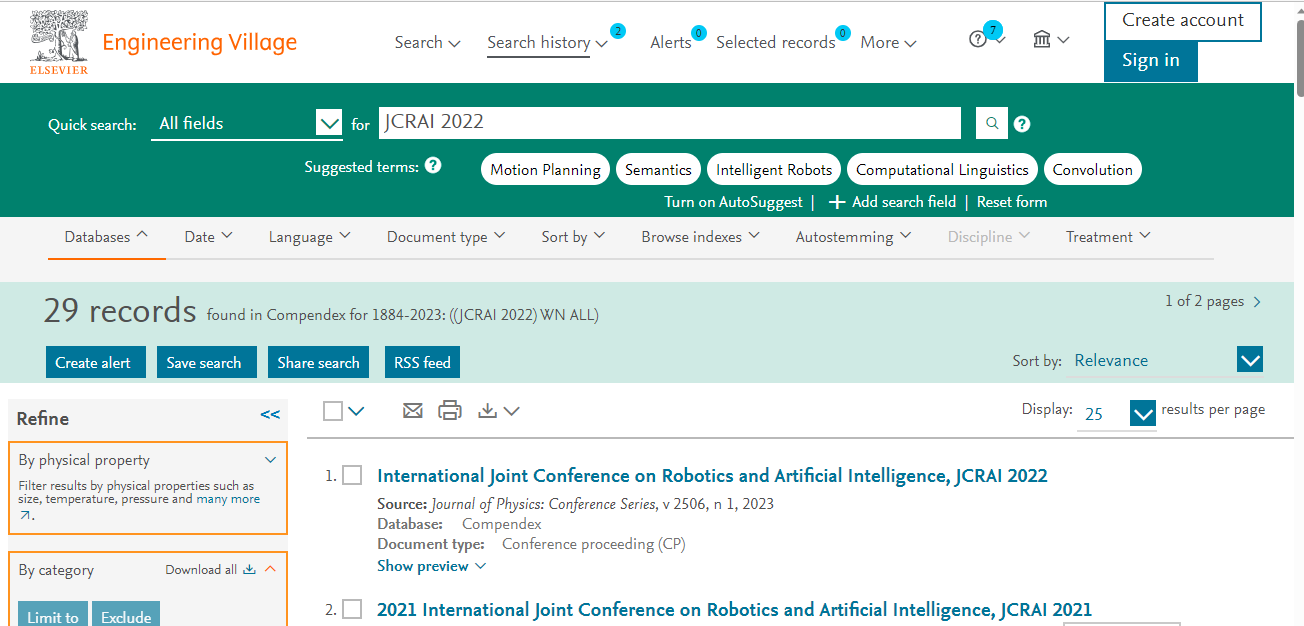Click the quick search text field
Viewport: 1304px width, 626px height.
pyautogui.click(x=669, y=123)
